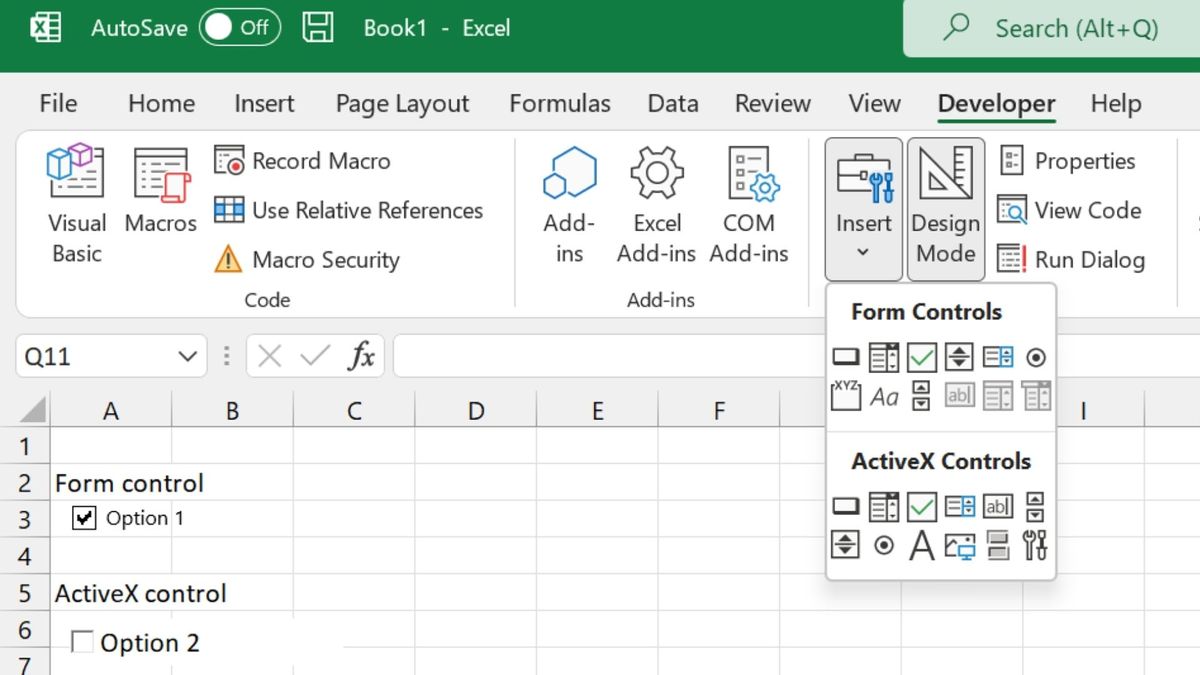Open the Review ribbon tab
The image size is (1200, 675).
coord(772,103)
